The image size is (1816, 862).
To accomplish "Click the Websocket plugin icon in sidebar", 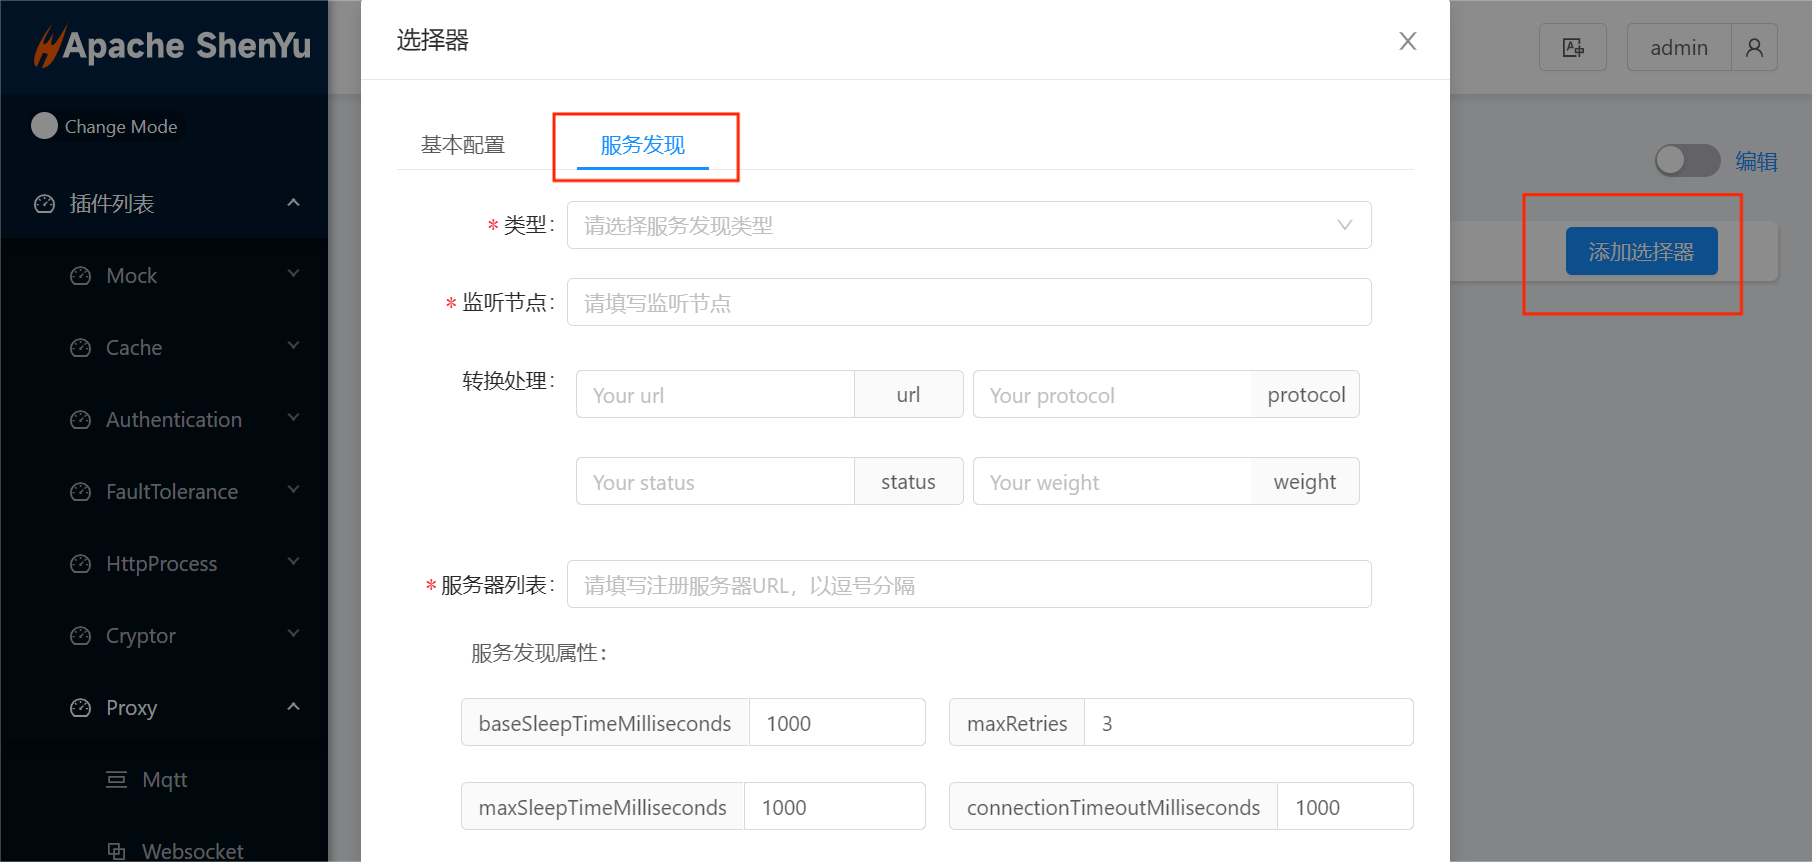I will point(117,851).
